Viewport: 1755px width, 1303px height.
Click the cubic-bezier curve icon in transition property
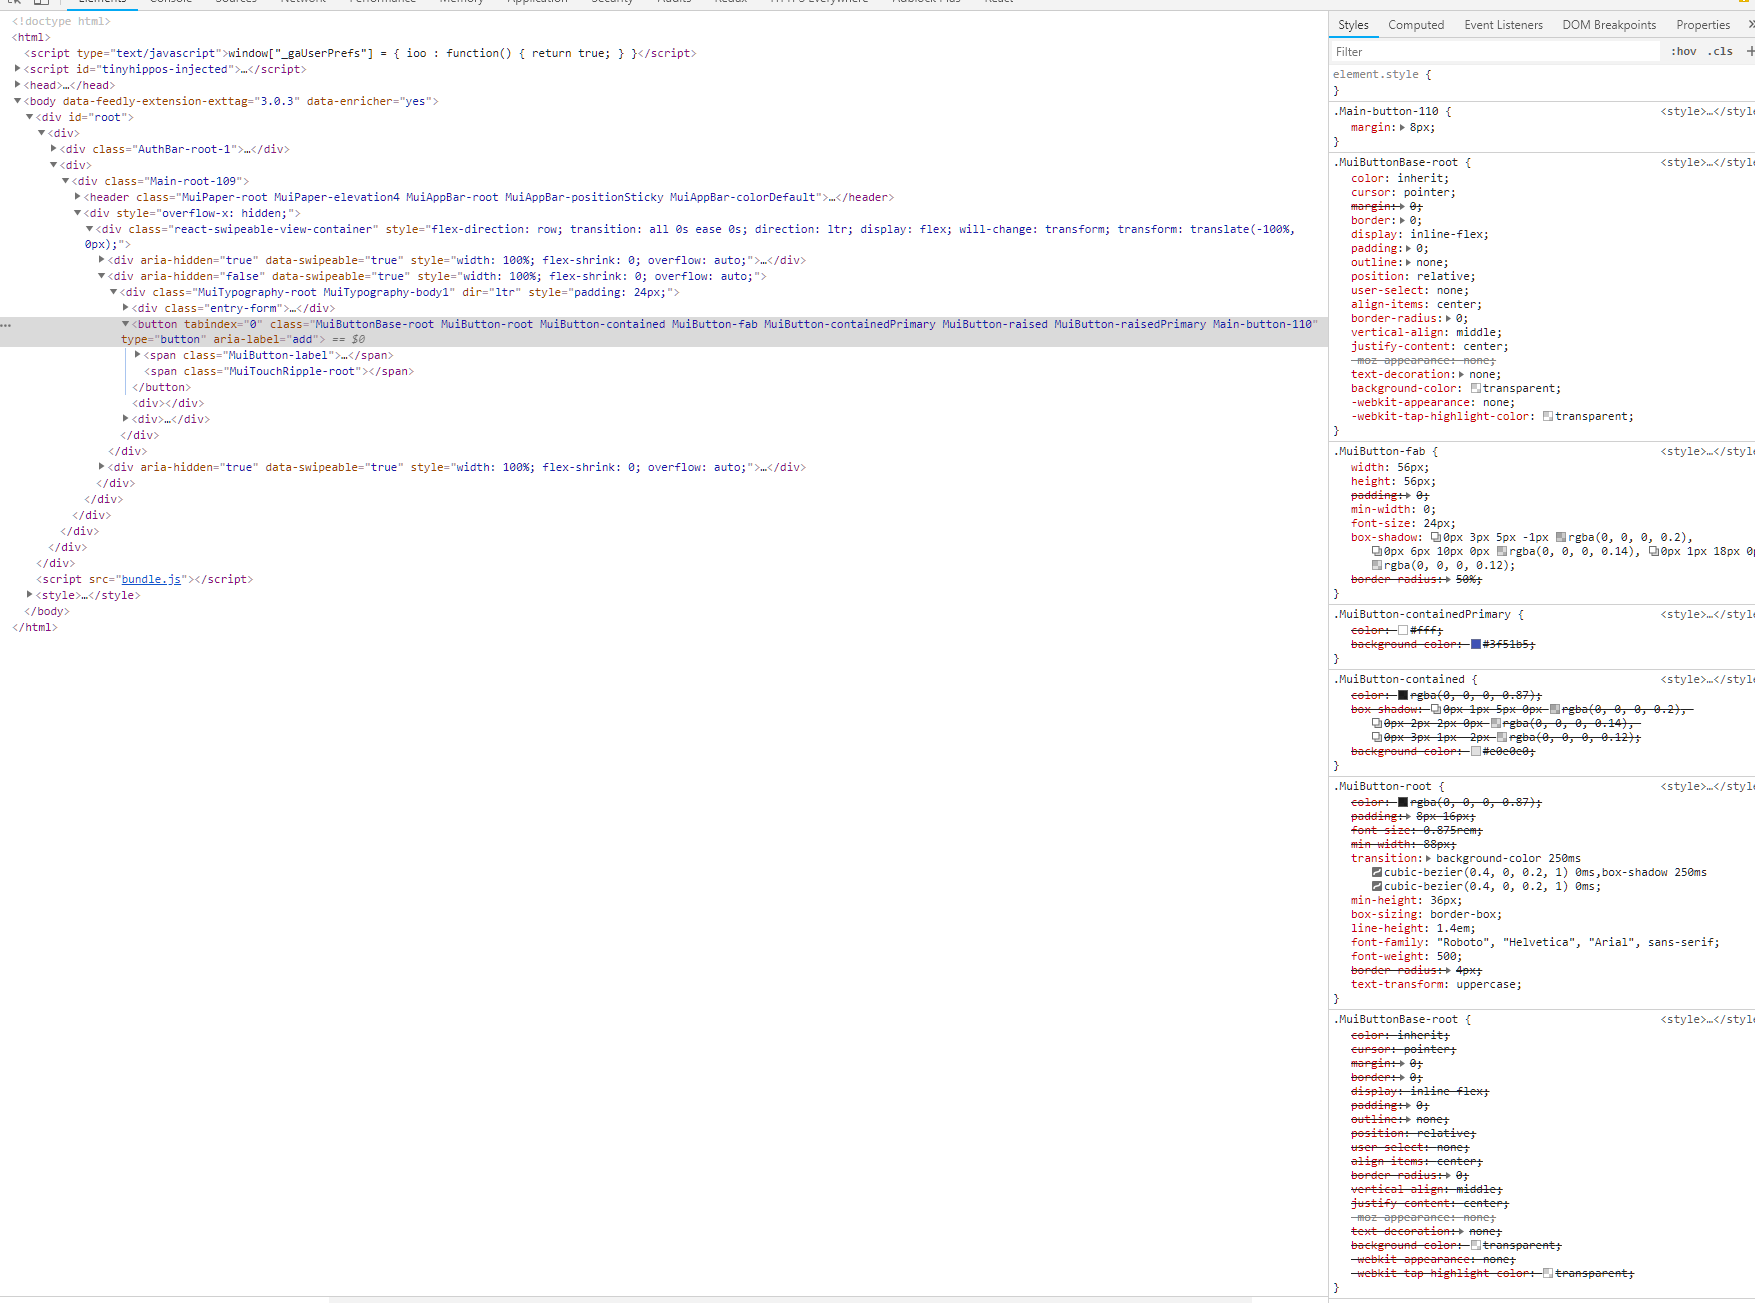click(1378, 872)
